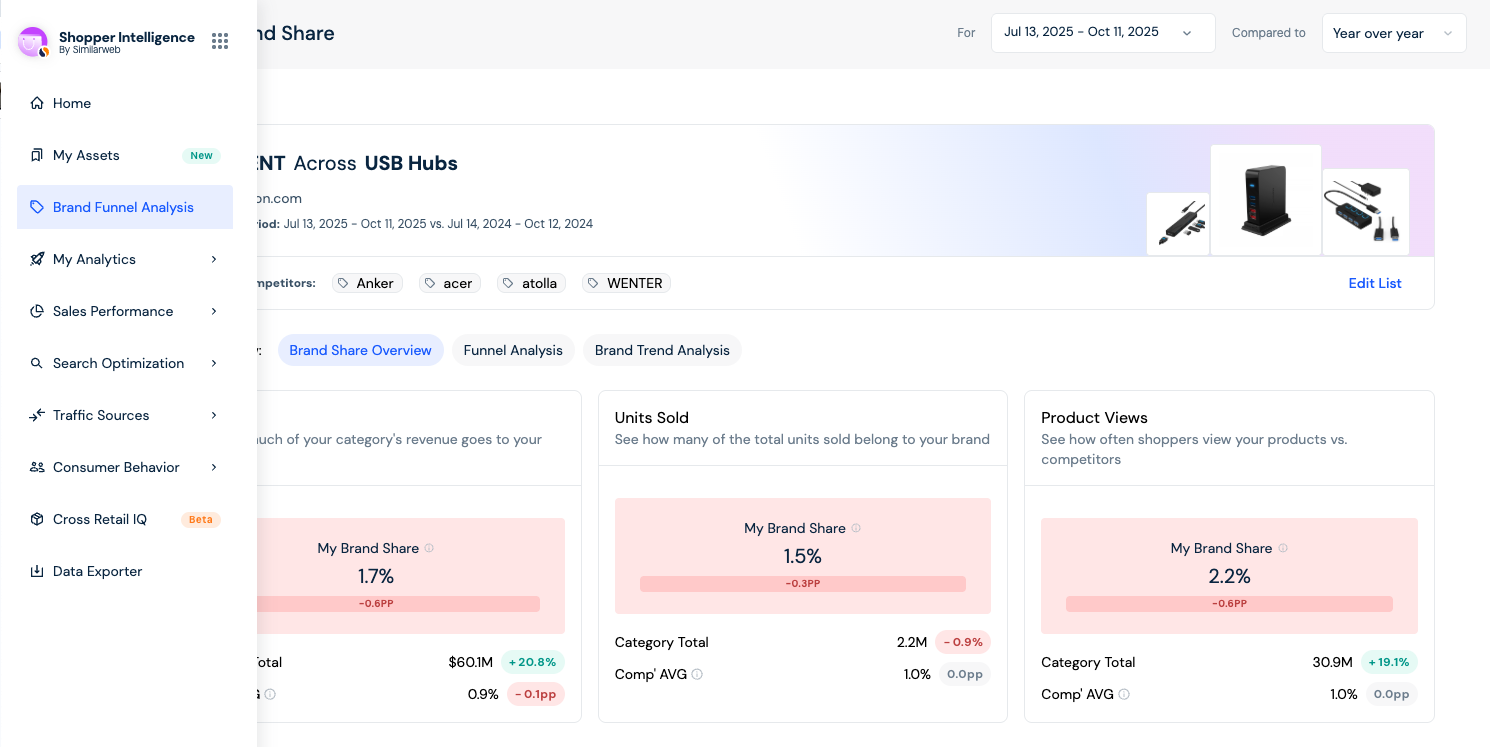Open Cross Retail IQ menu item

(x=125, y=519)
